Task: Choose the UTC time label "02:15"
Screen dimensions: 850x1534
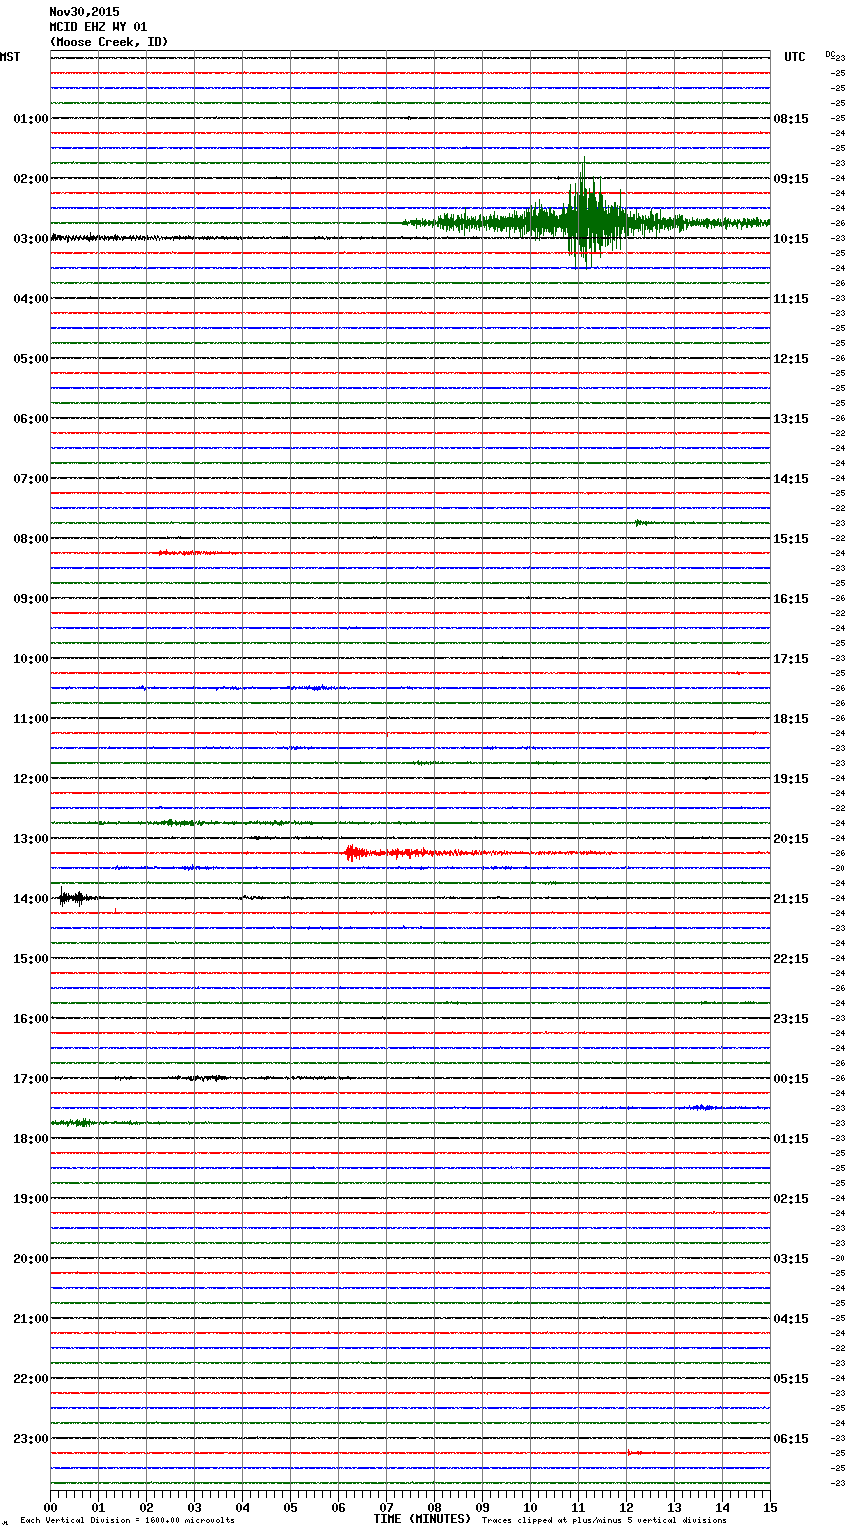Action: [791, 1199]
